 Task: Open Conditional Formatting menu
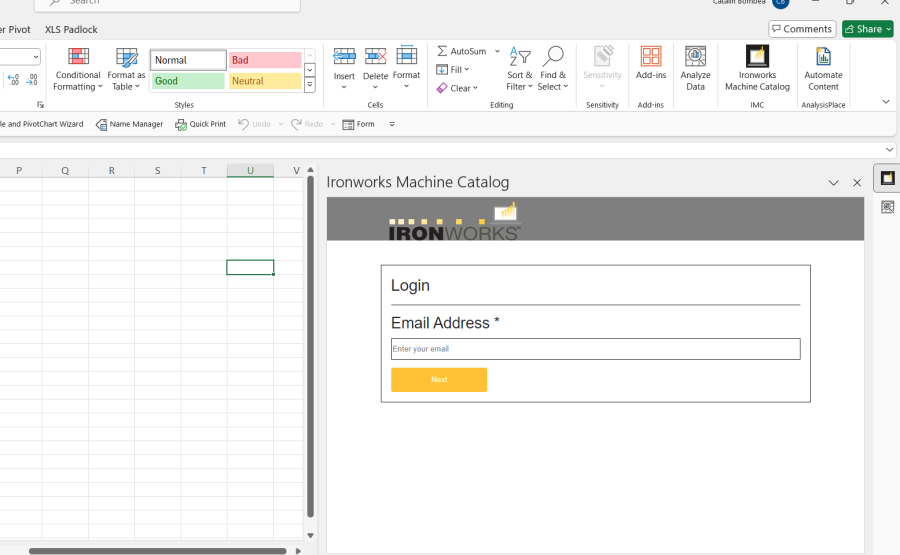[78, 69]
